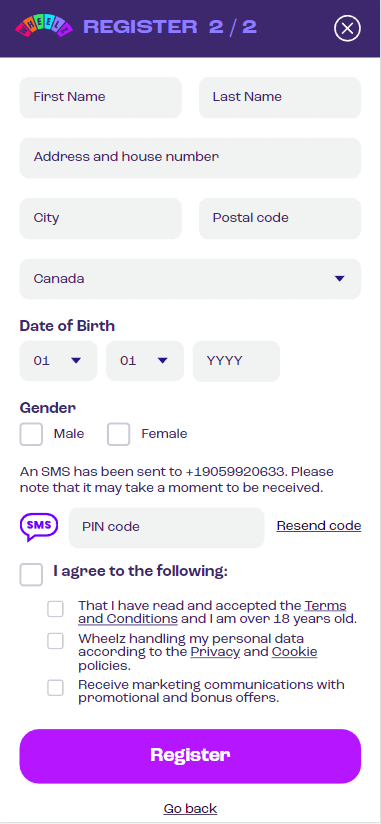The height and width of the screenshot is (824, 381).
Task: Tick the personal data handling checkbox
Action: [55, 641]
